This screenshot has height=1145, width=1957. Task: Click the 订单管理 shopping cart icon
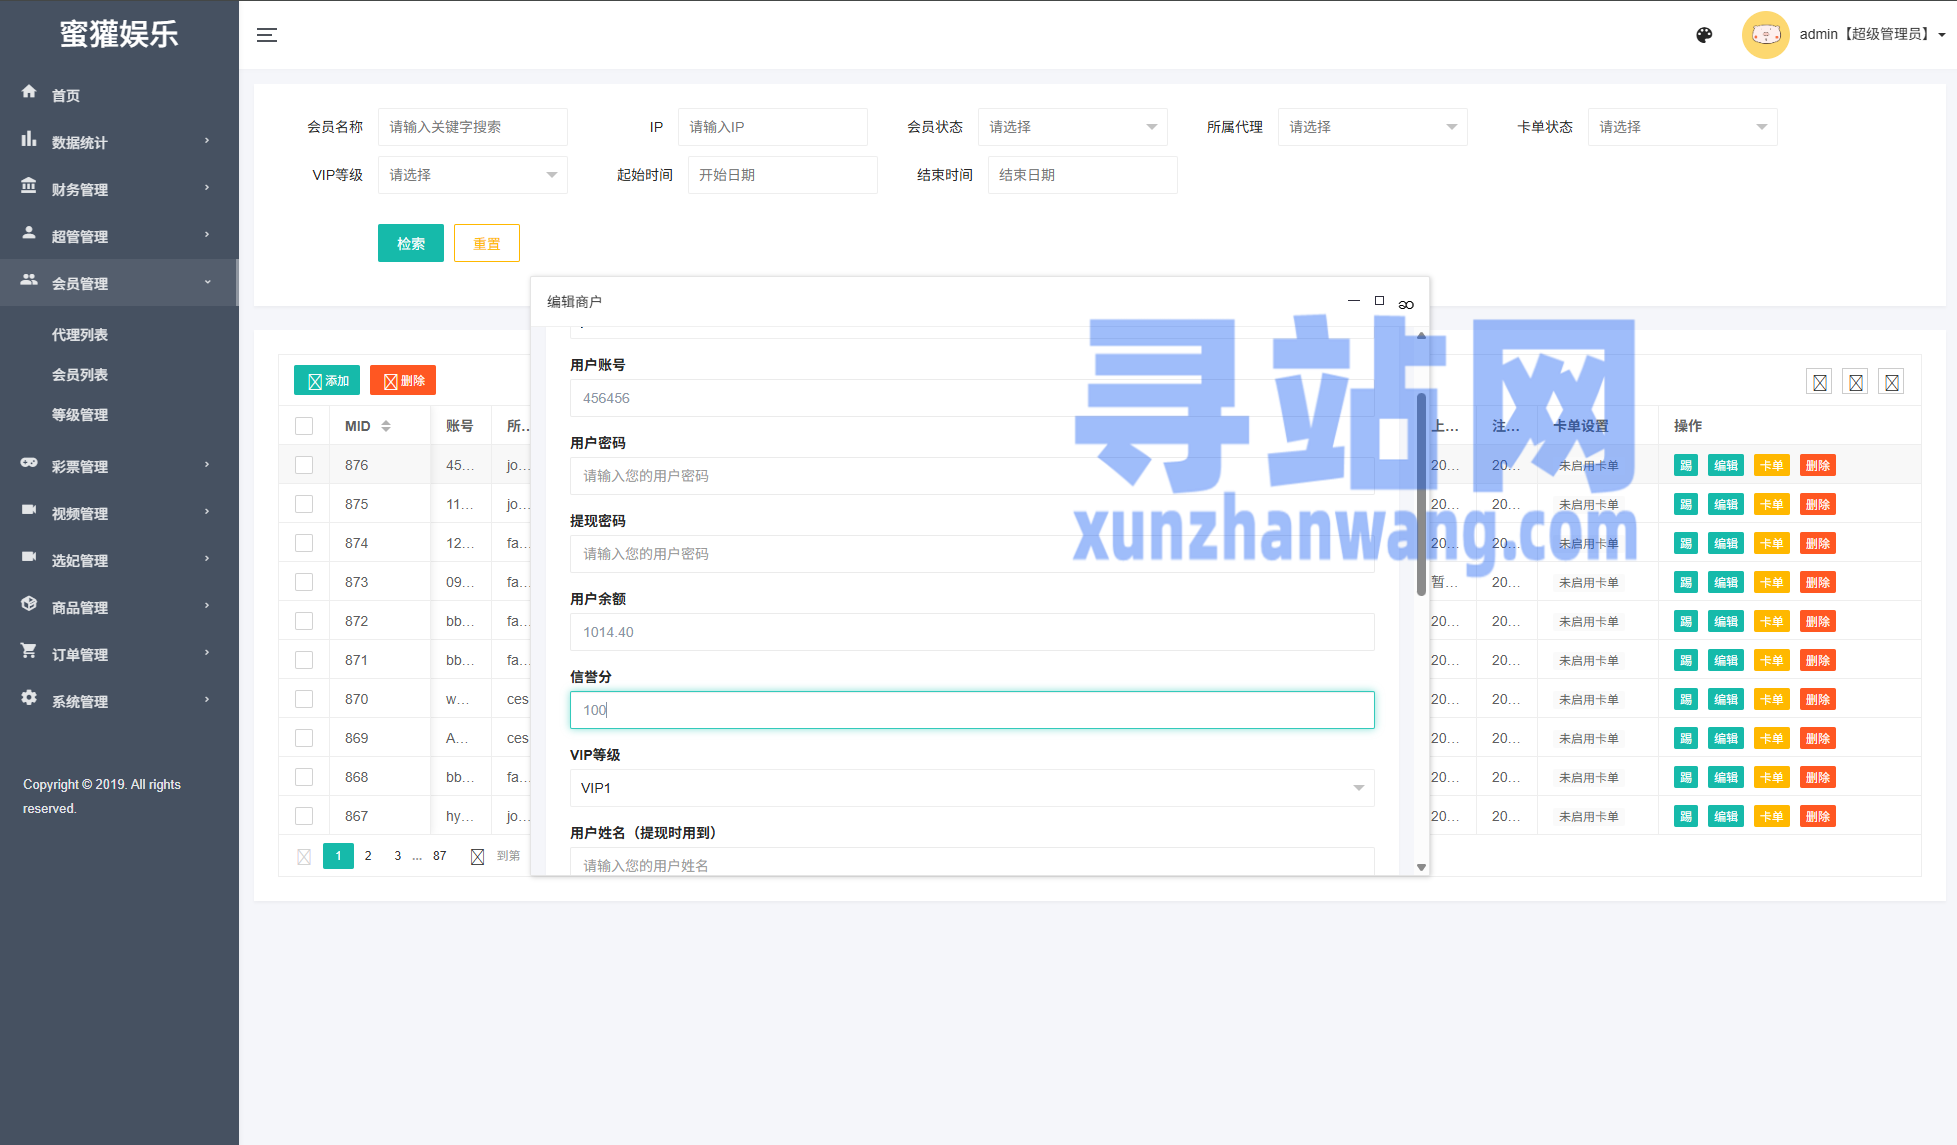[x=29, y=651]
